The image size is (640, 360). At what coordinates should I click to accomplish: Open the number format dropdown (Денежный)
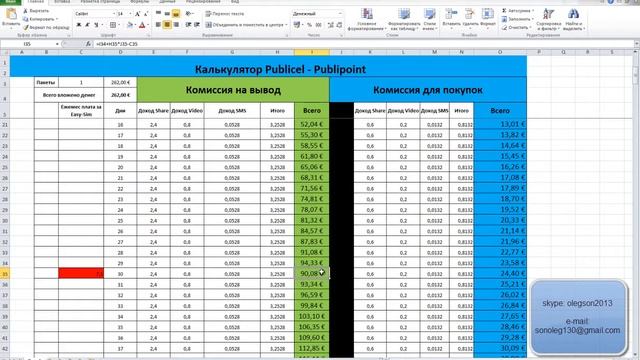340,13
